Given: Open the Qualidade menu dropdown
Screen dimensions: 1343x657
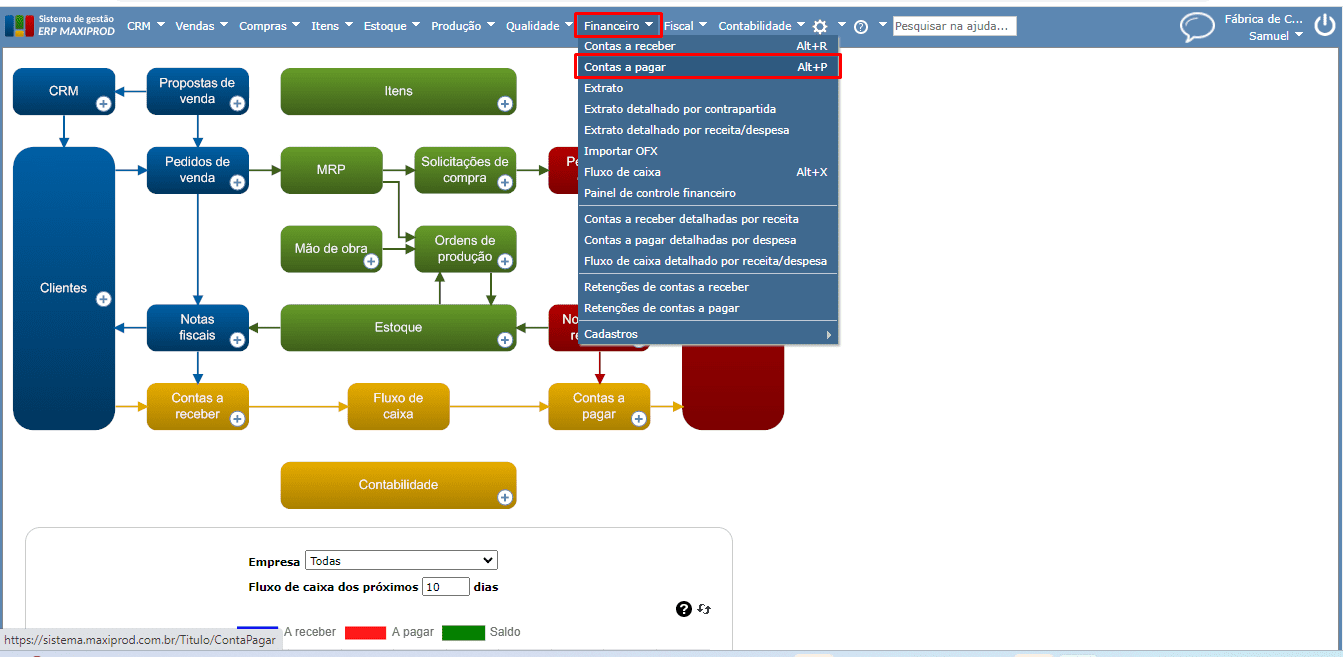Looking at the screenshot, I should (x=539, y=26).
